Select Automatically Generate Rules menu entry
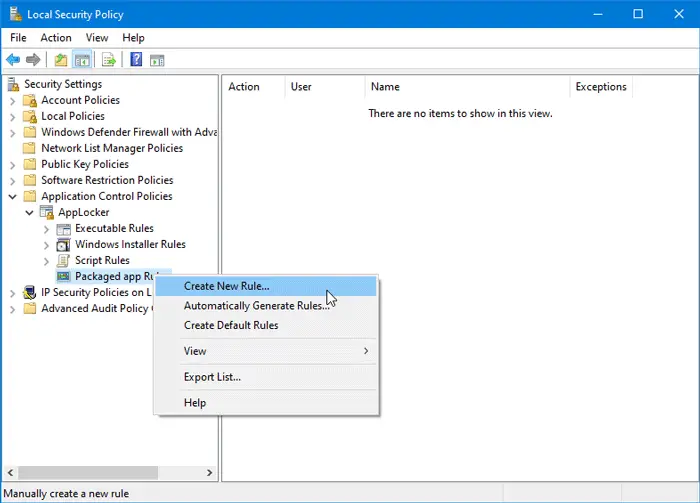This screenshot has width=700, height=503. (x=256, y=306)
